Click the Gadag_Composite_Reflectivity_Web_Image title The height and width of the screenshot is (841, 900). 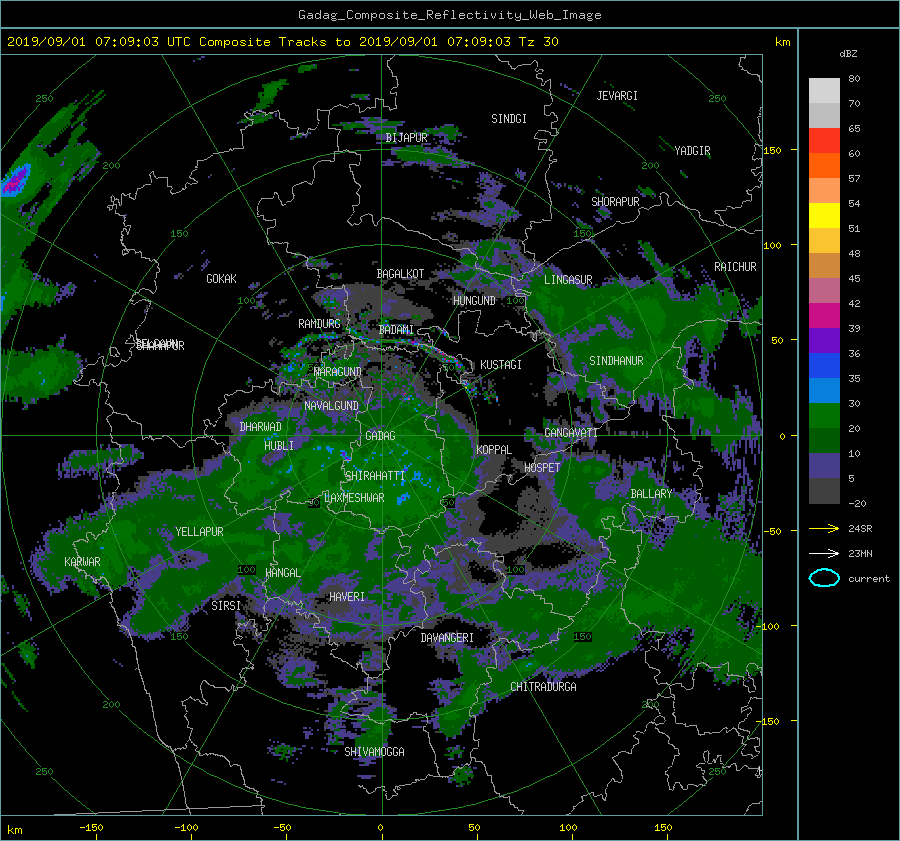[x=449, y=15]
